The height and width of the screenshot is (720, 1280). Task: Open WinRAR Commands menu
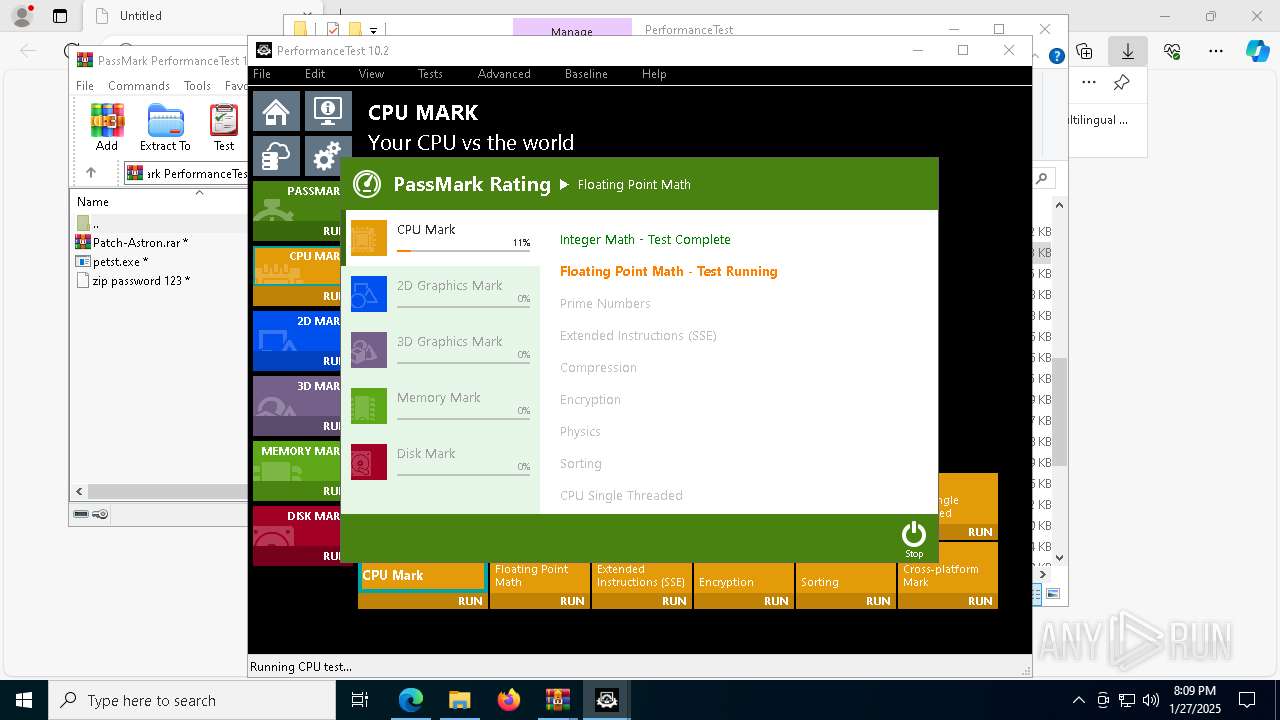coord(139,86)
